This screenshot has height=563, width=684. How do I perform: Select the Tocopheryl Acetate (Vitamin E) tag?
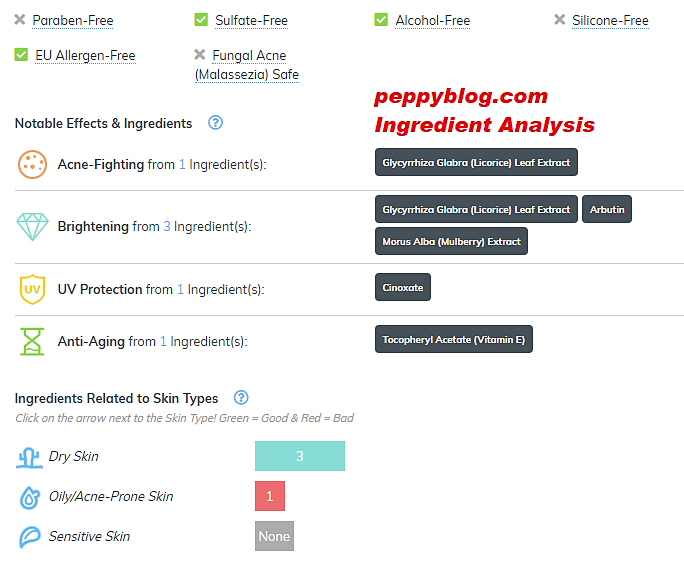454,340
